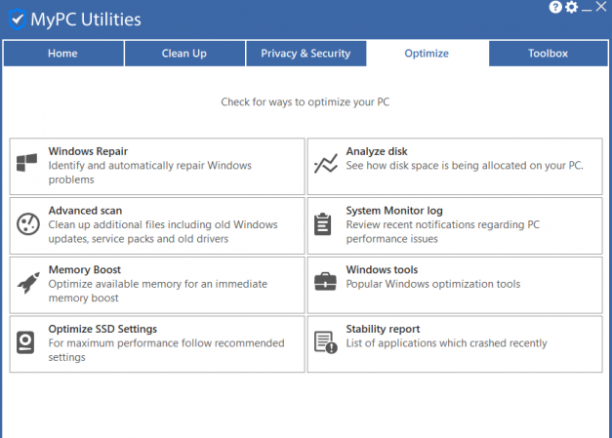Open the Toolbox tab

click(548, 53)
